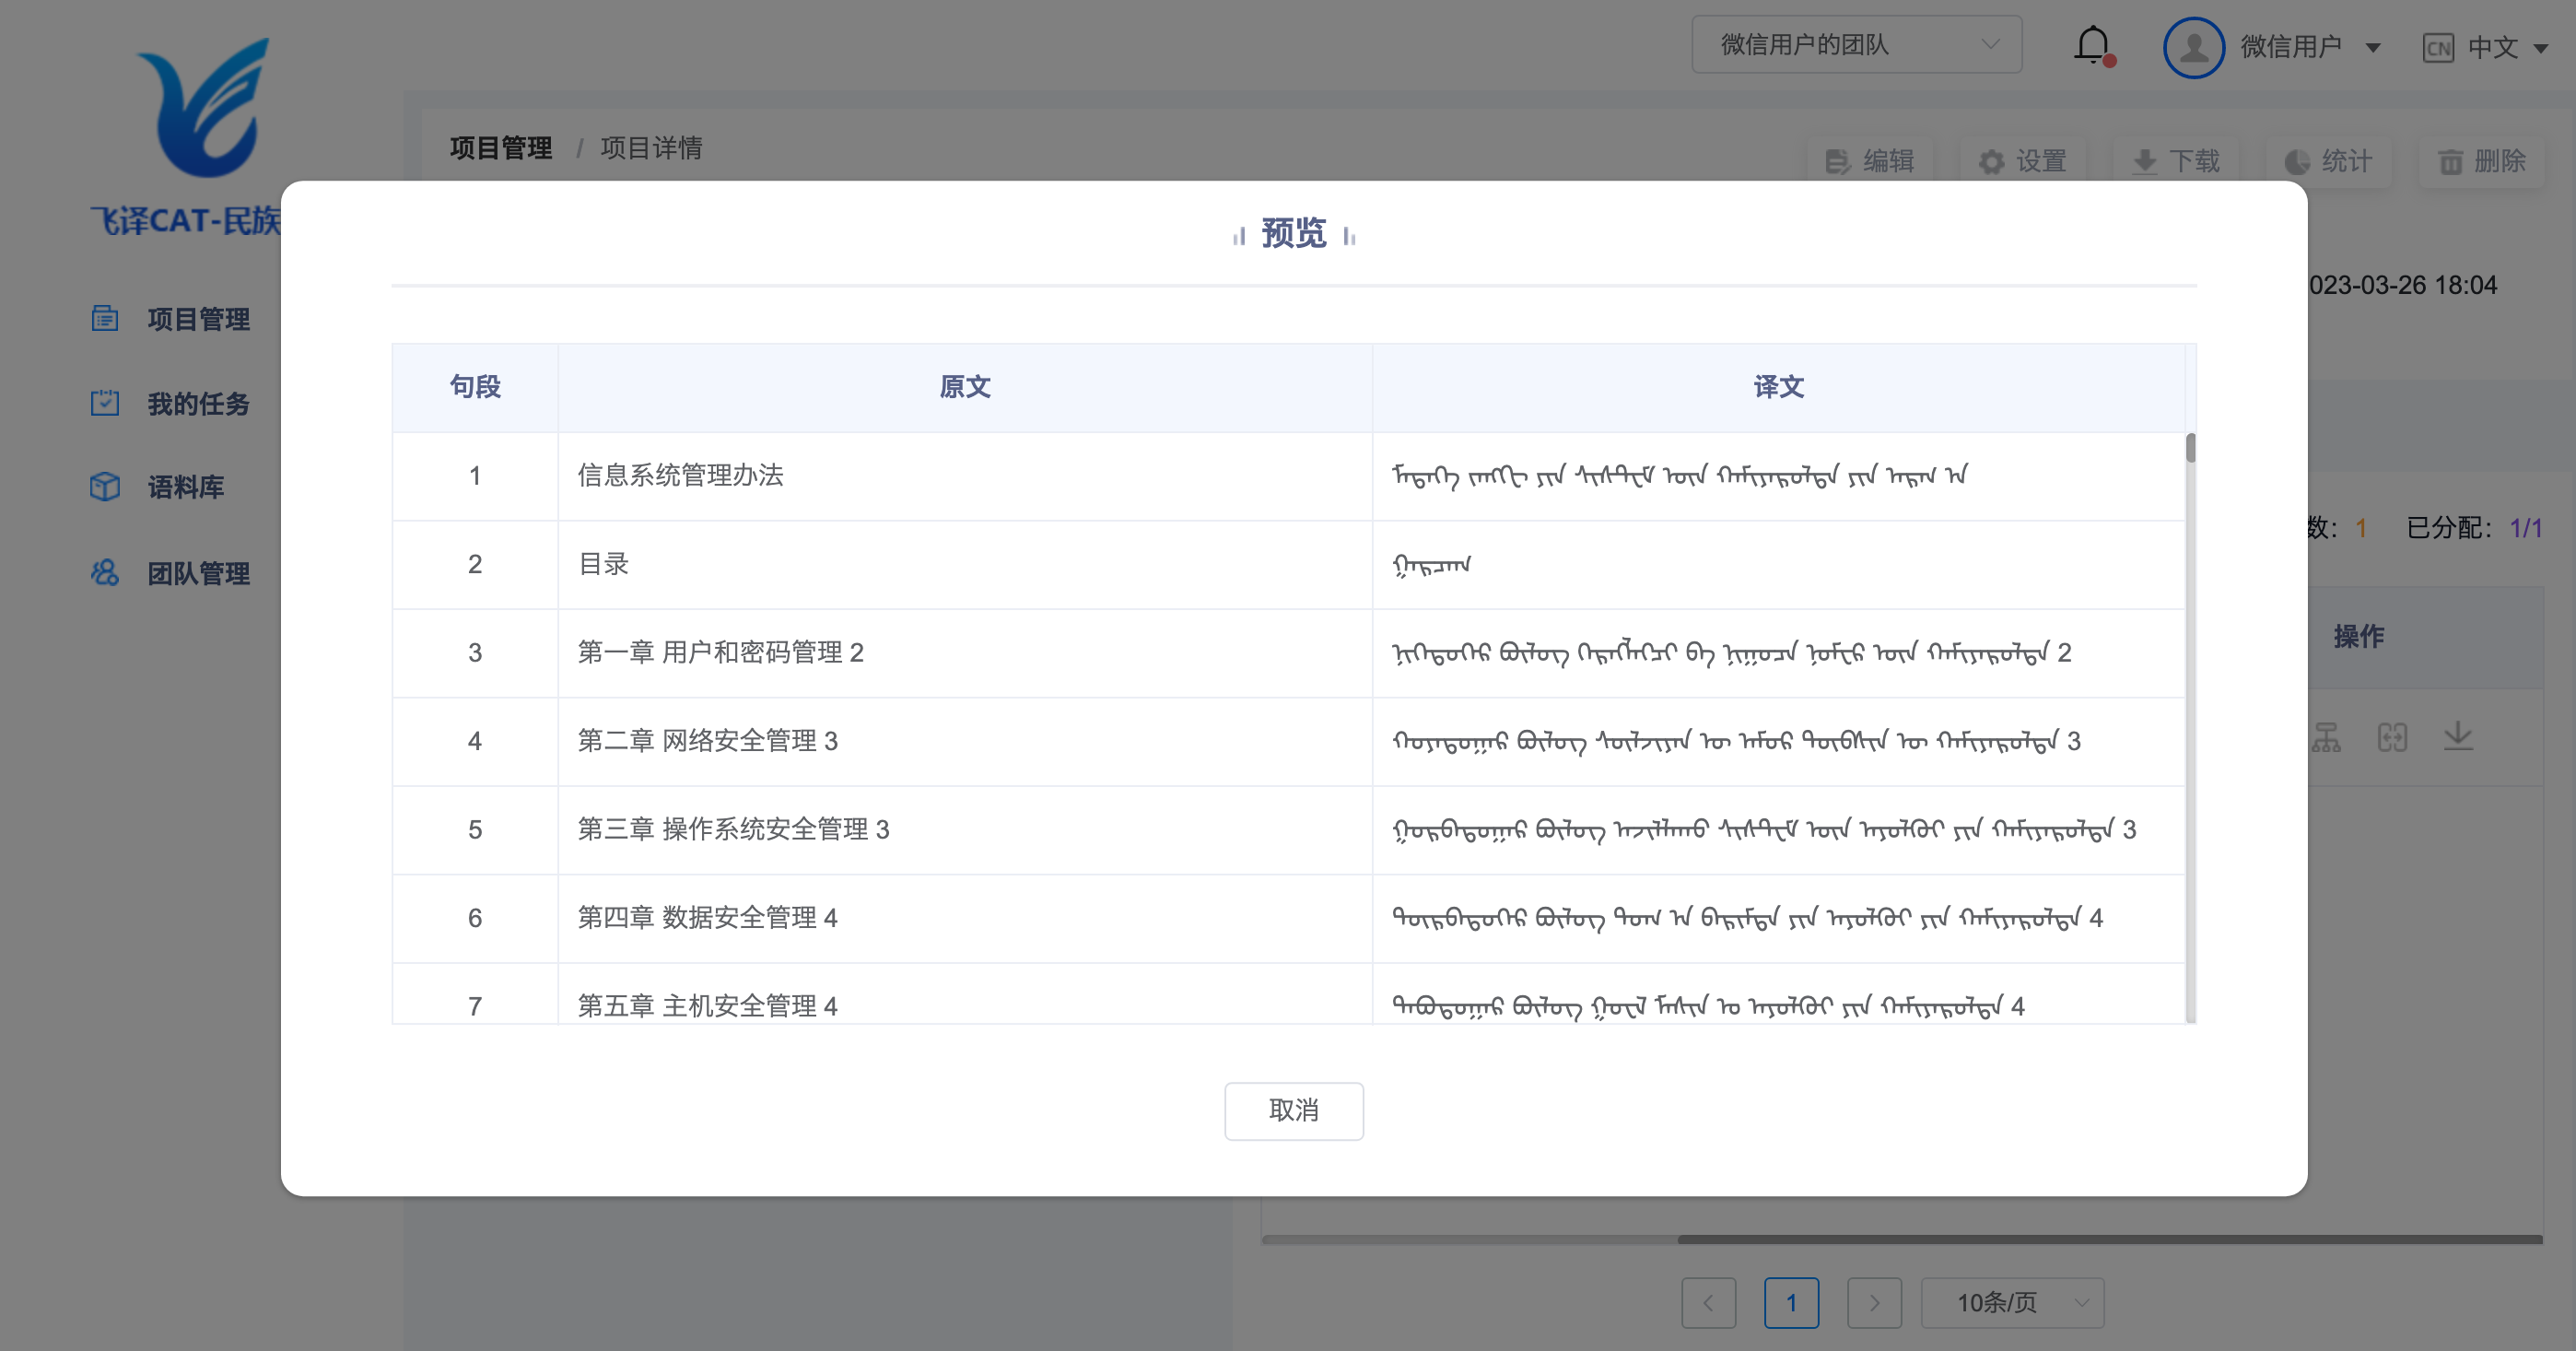Click the horizontal scrollbar under the project table
The height and width of the screenshot is (1351, 2576).
[x=2108, y=1239]
